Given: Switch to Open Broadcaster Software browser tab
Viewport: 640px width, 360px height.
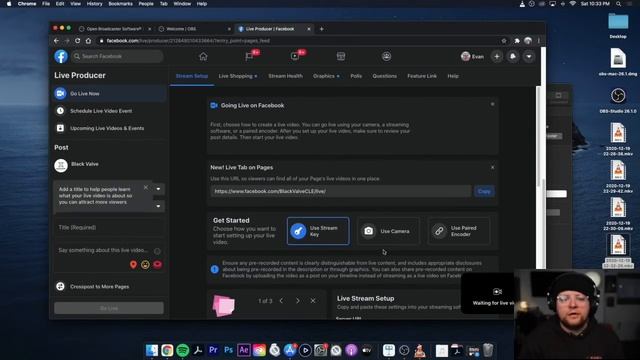Looking at the screenshot, I should click(114, 29).
